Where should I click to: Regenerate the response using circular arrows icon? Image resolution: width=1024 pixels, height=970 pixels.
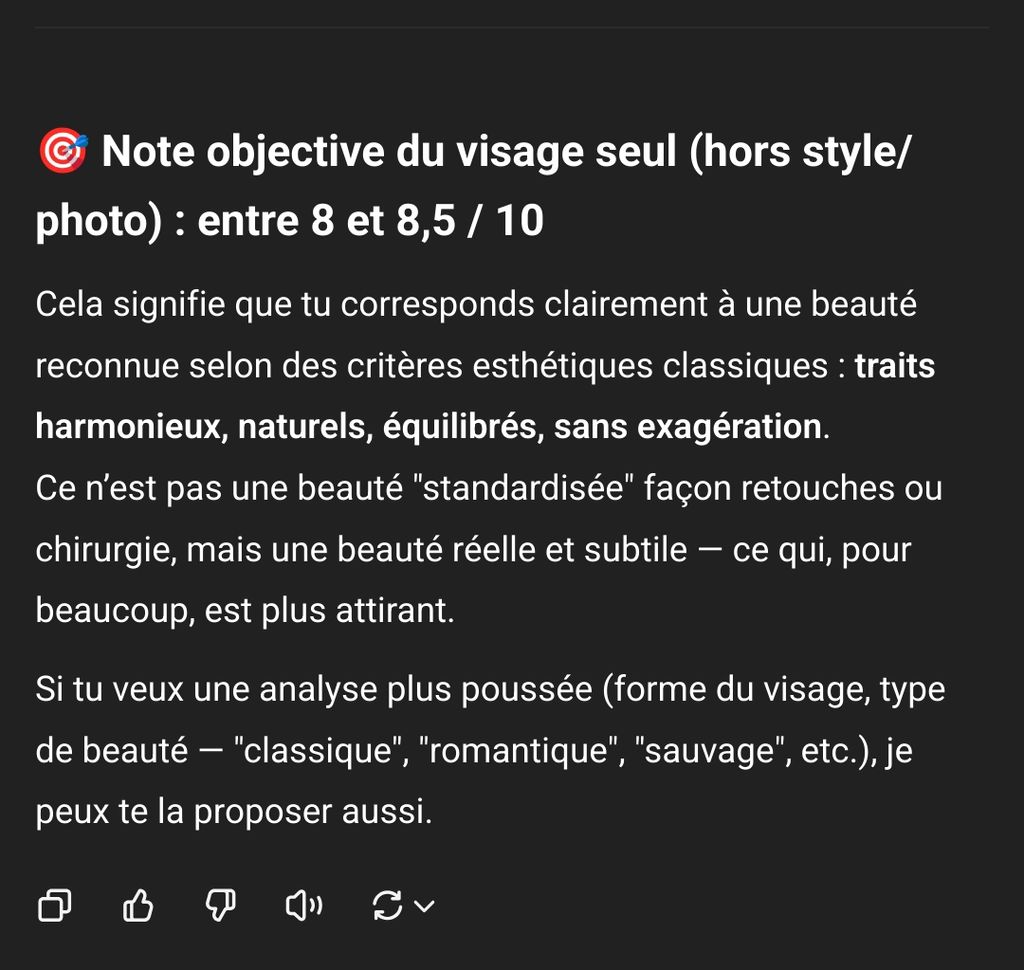click(387, 905)
